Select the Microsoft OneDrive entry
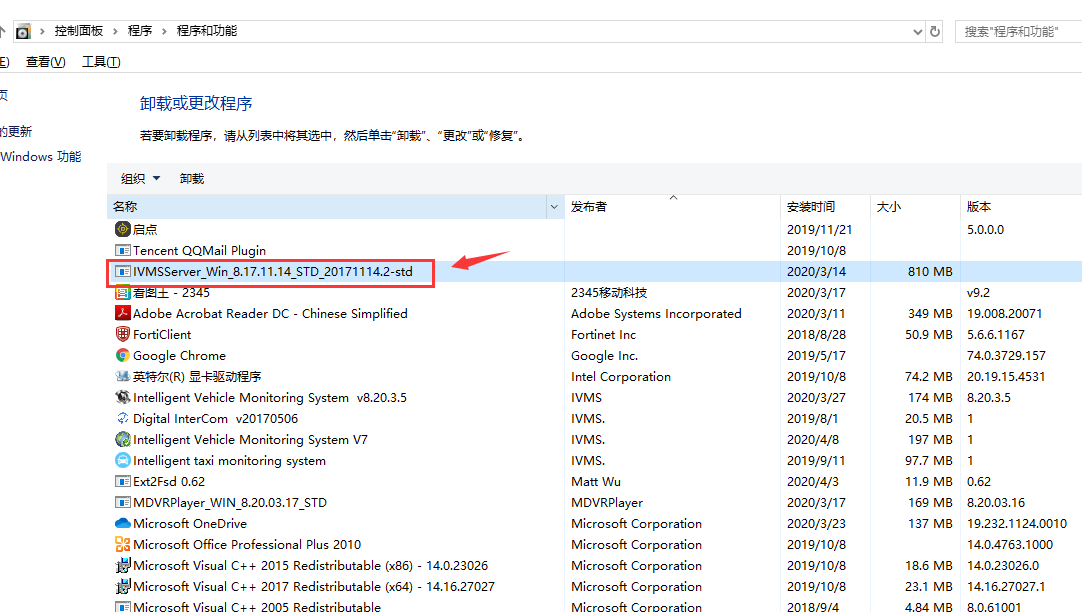1082x612 pixels. coord(190,523)
